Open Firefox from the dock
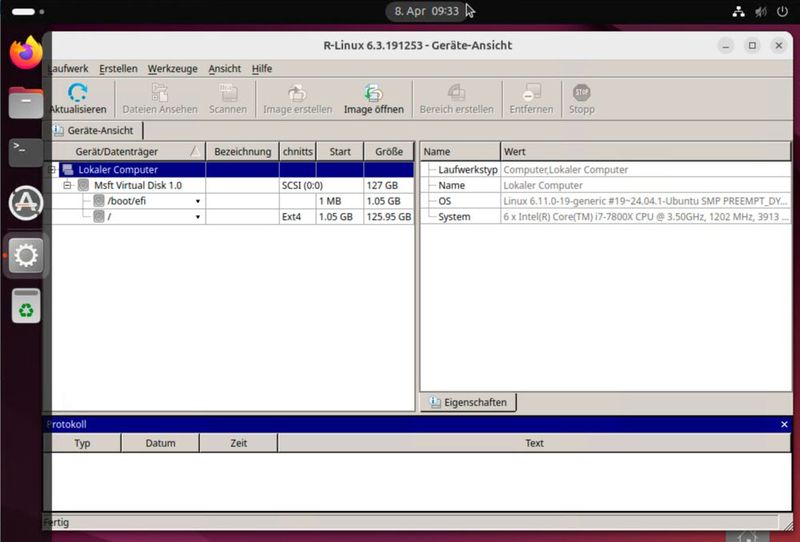The height and width of the screenshot is (542, 800). click(x=26, y=53)
